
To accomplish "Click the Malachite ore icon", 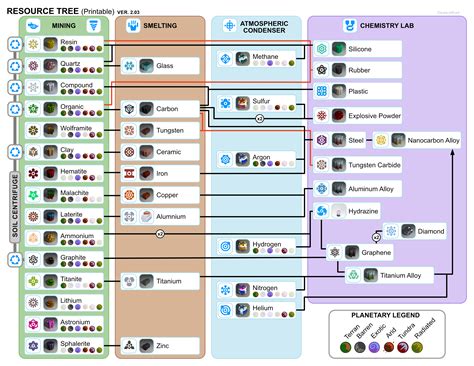I will pyautogui.click(x=50, y=195).
